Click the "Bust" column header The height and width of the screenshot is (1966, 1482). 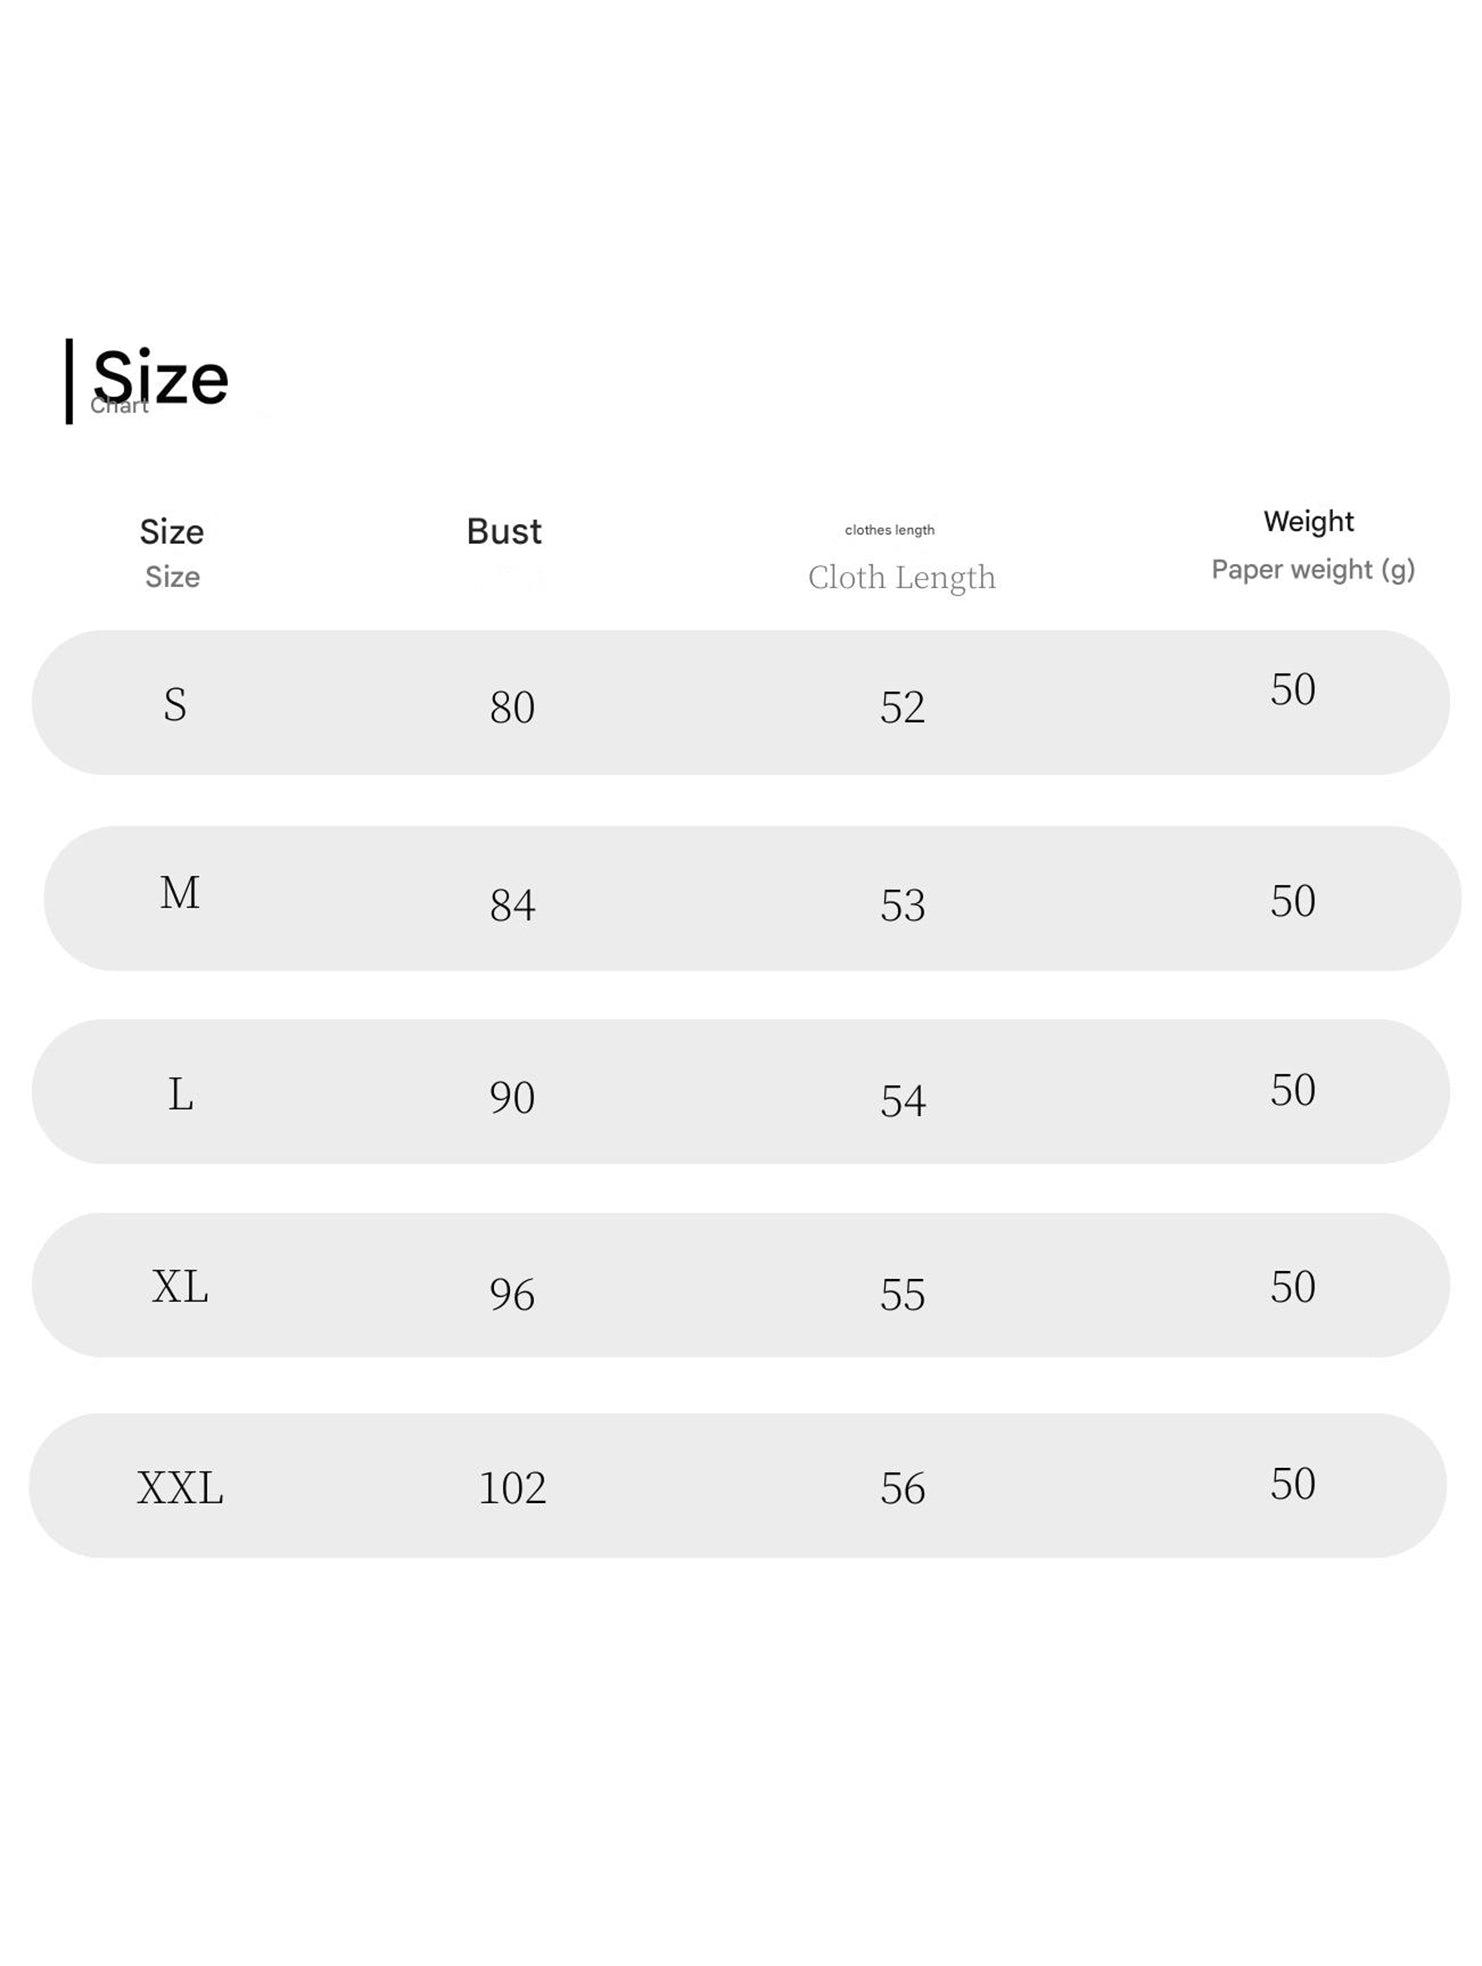coord(504,531)
